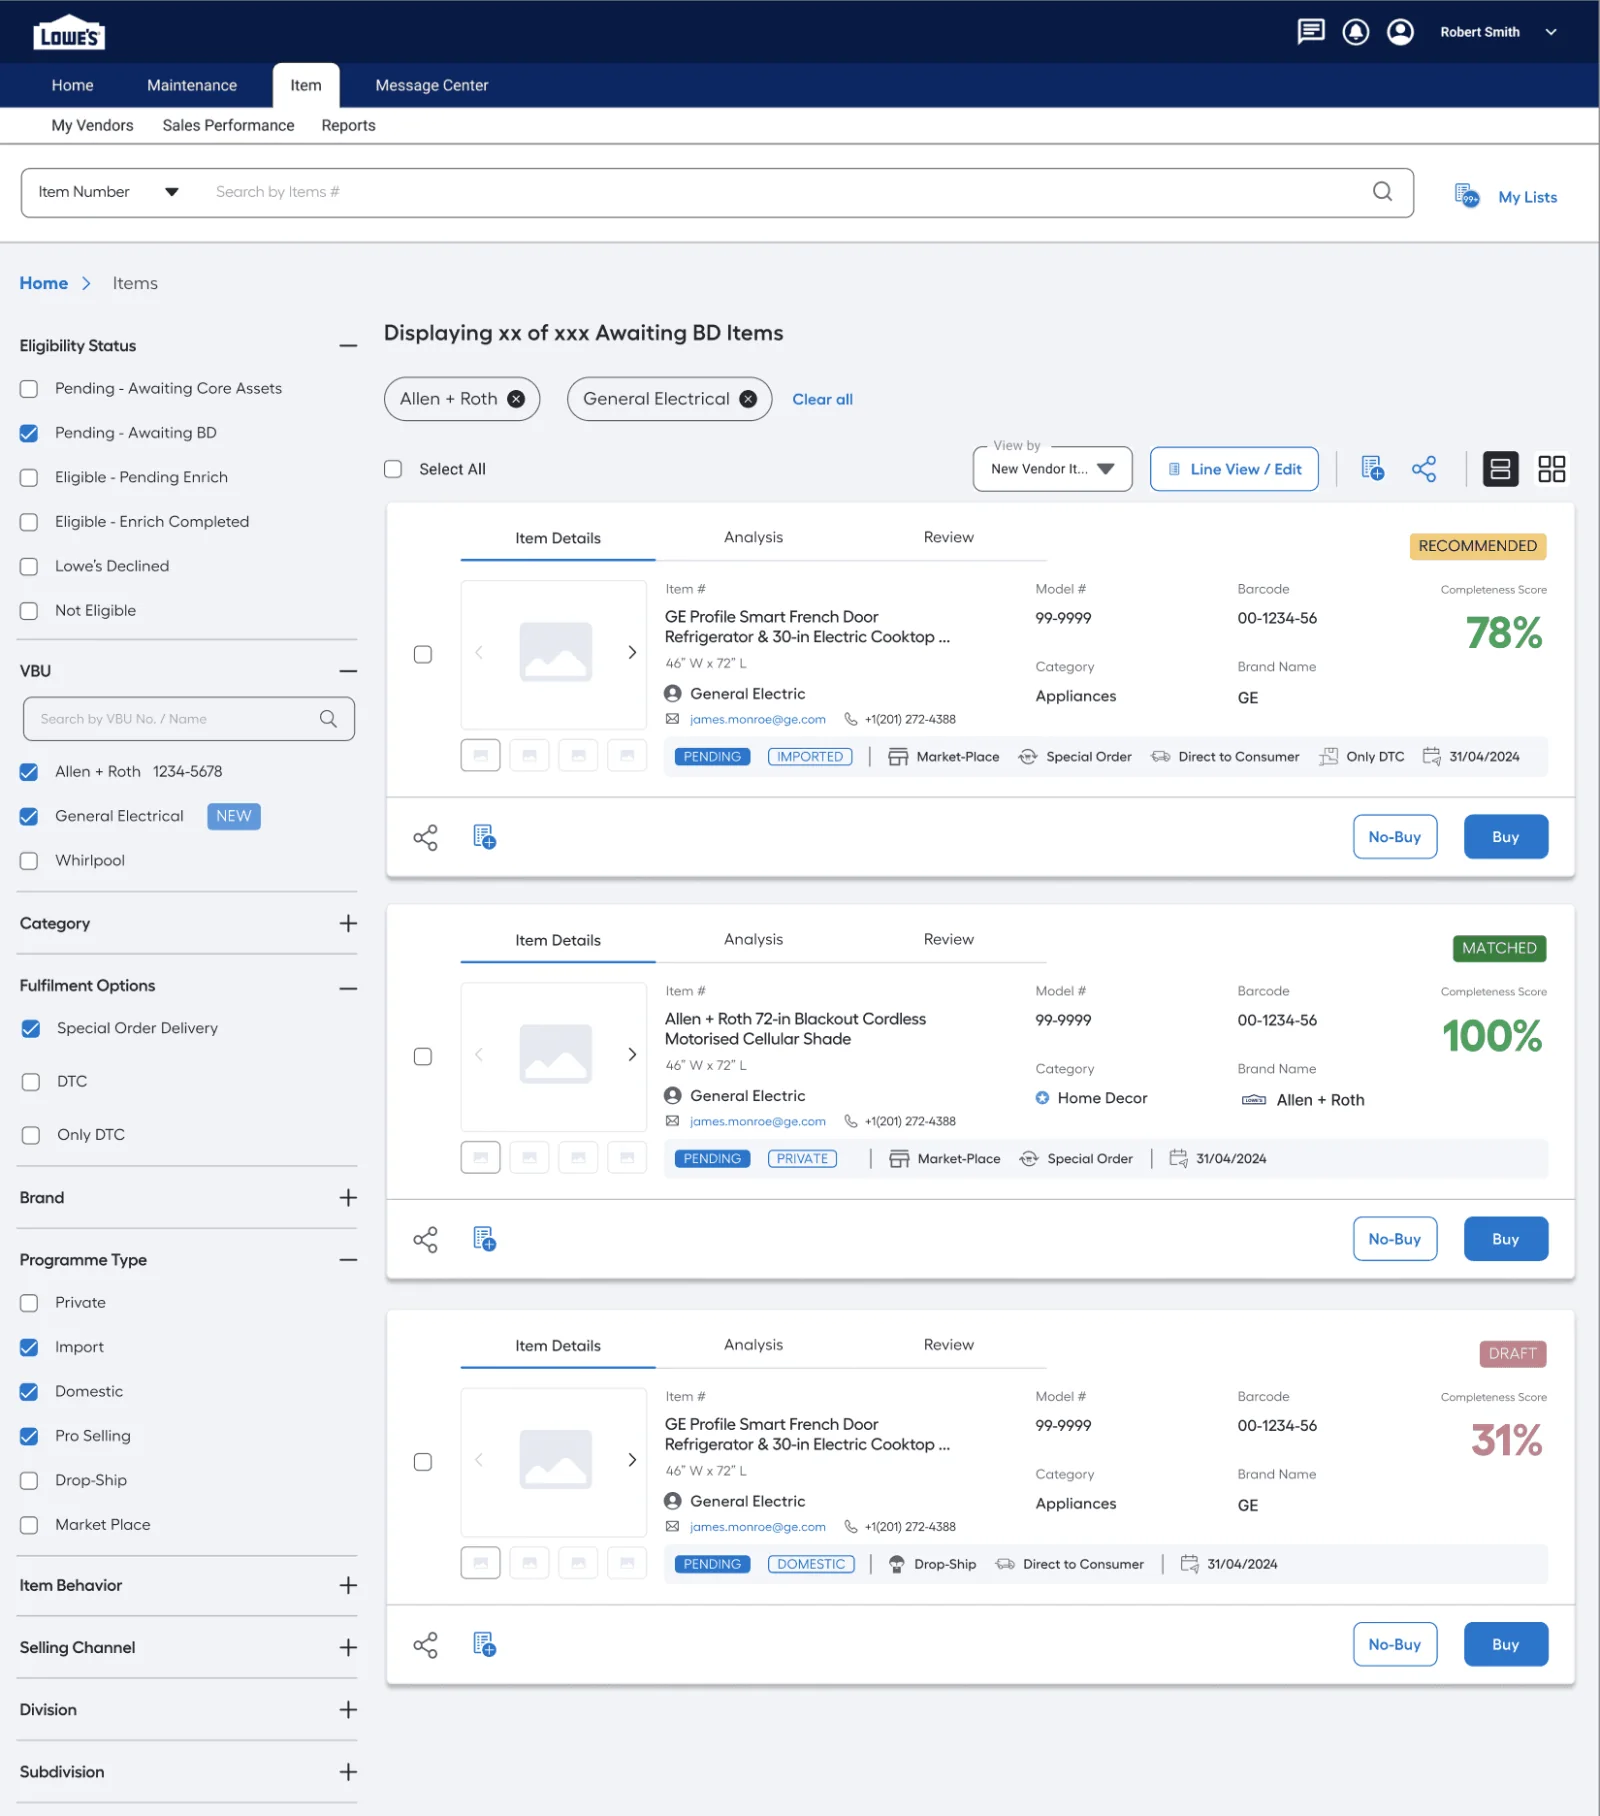This screenshot has width=1600, height=1816.
Task: Click the add-to-list icon in the toolbar
Action: pyautogui.click(x=1372, y=469)
